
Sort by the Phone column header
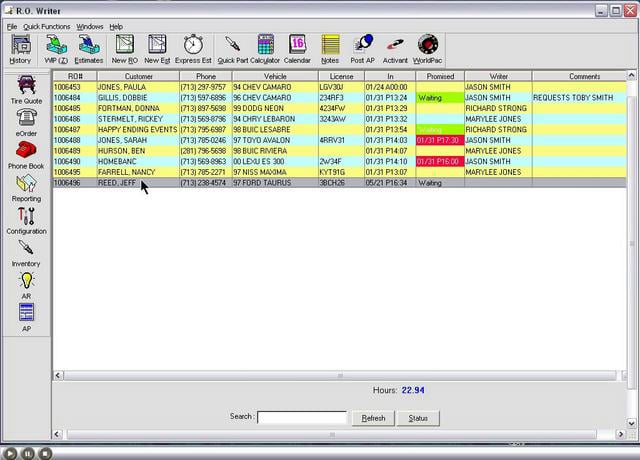(206, 76)
